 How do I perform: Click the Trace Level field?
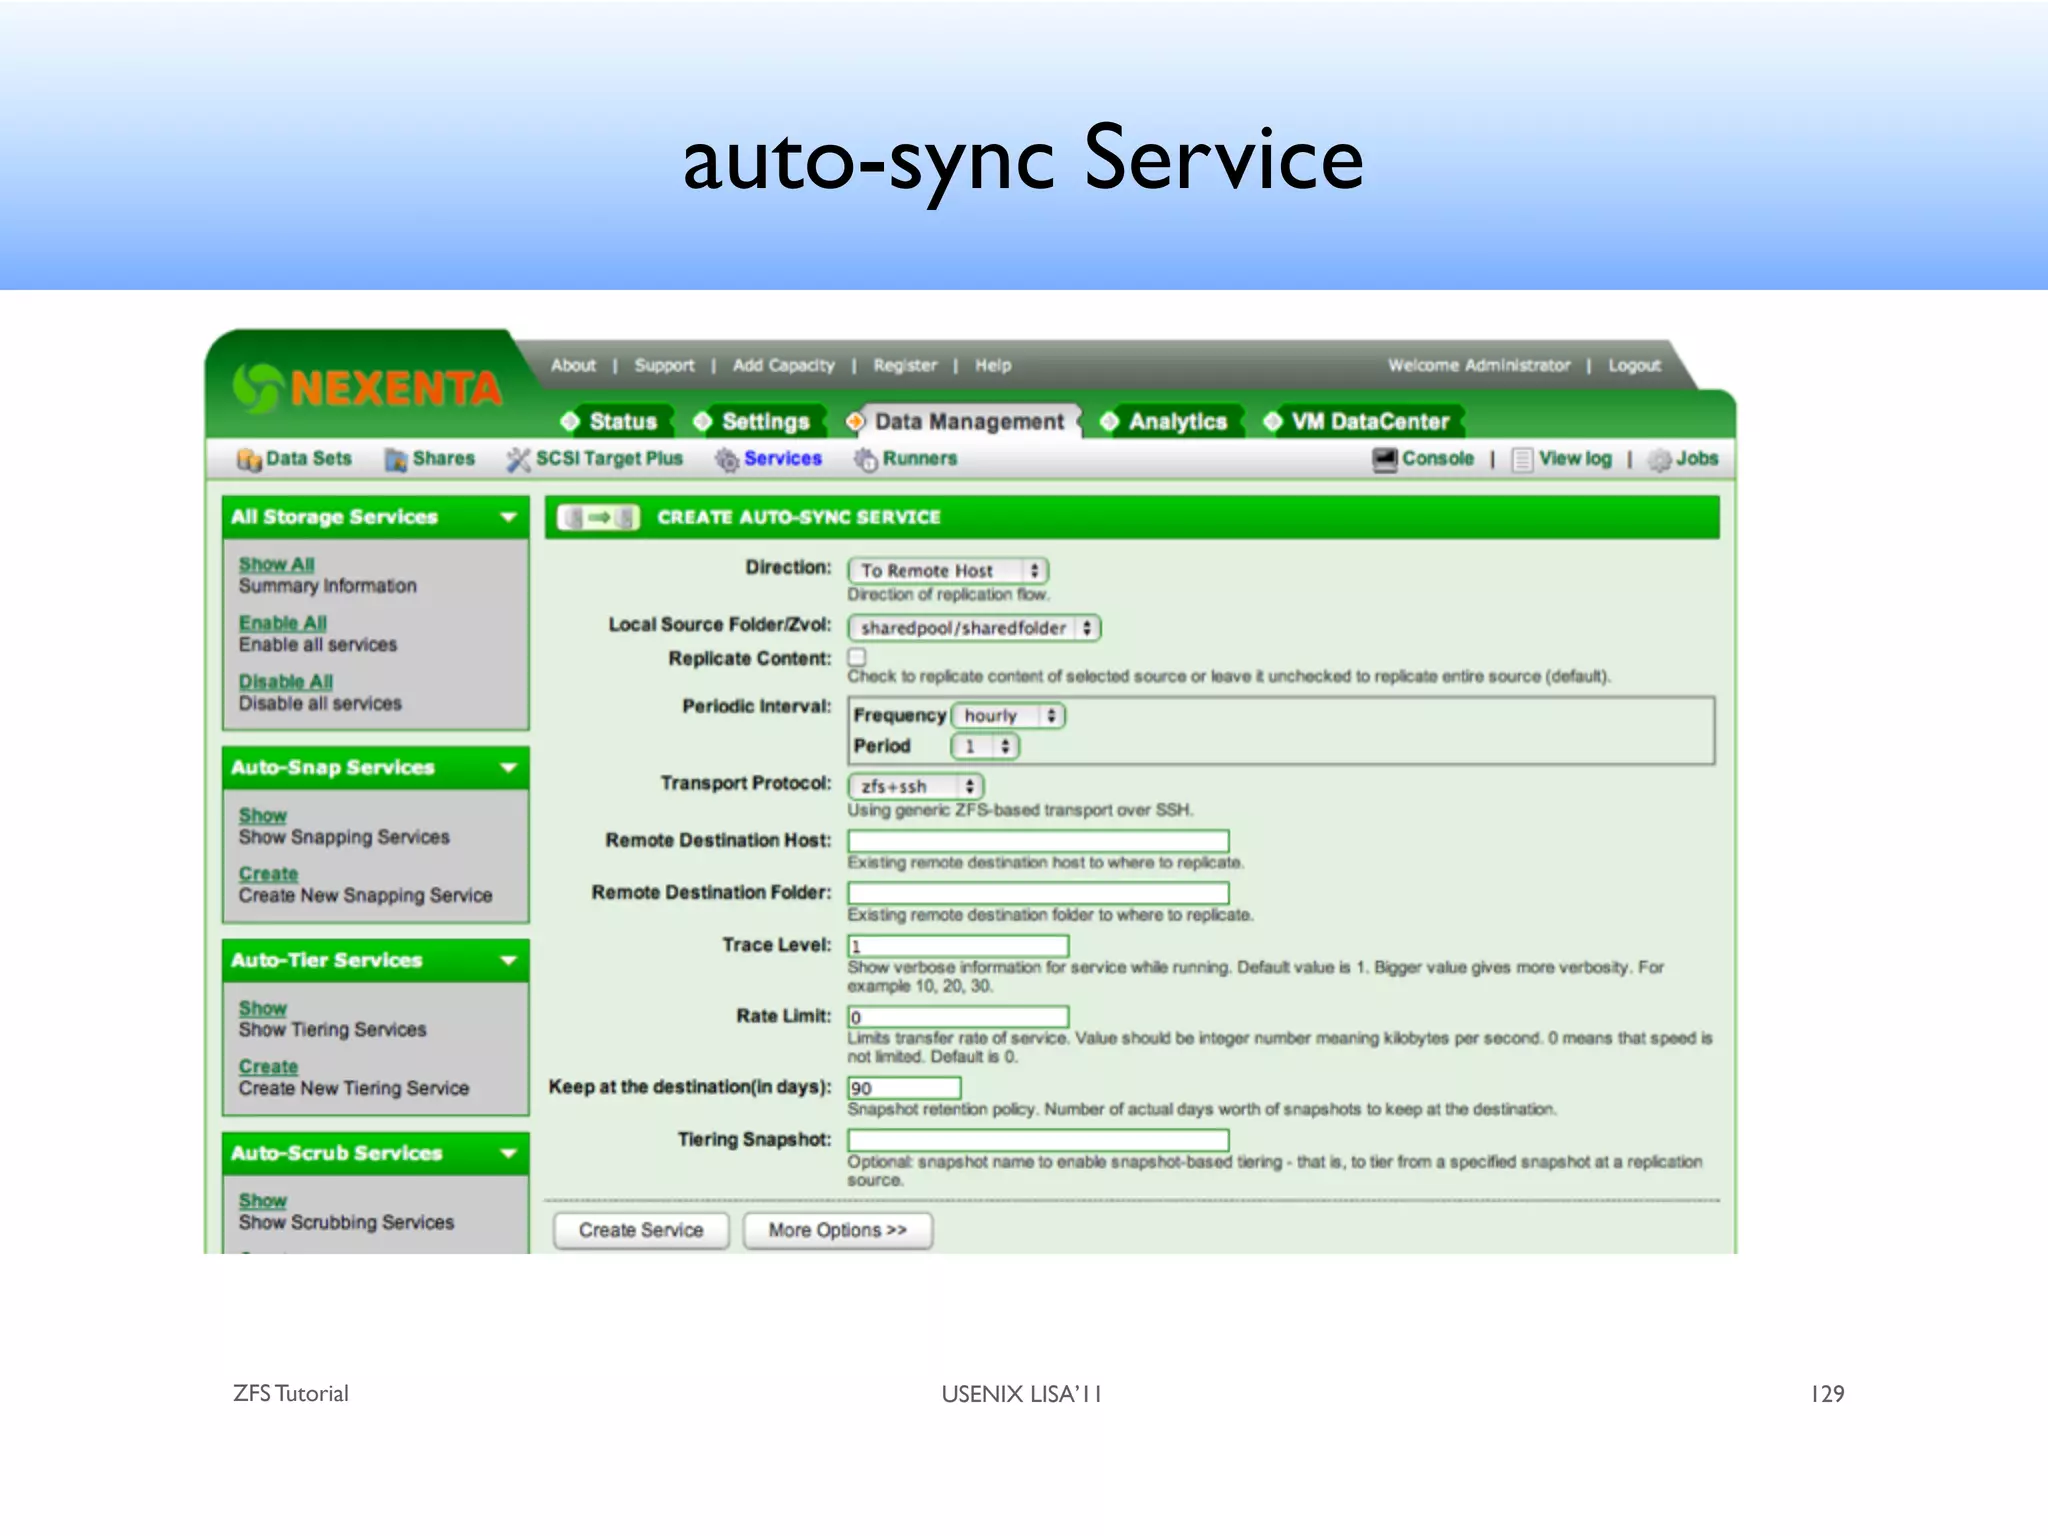click(958, 946)
